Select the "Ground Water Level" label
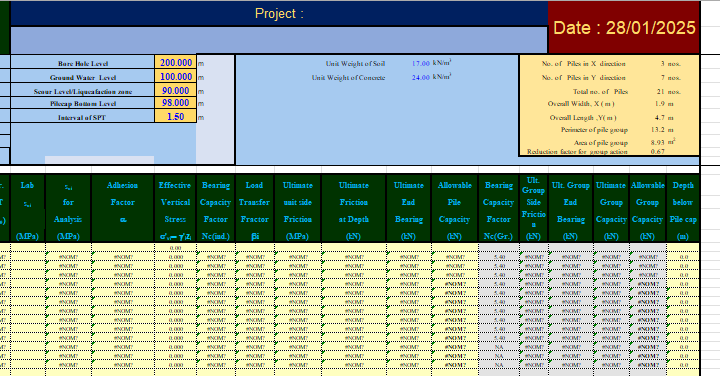The width and height of the screenshot is (720, 376). [x=83, y=77]
